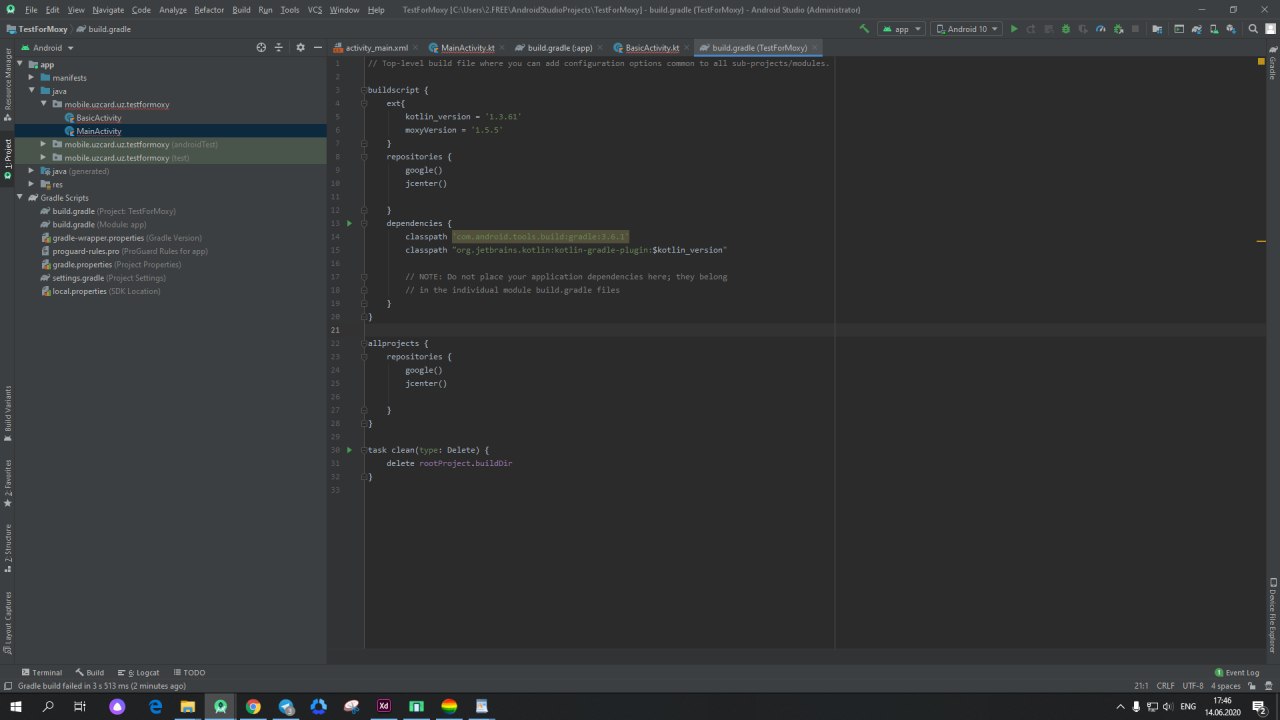Image resolution: width=1280 pixels, height=720 pixels.
Task: Run the app with the green play icon
Action: click(x=1014, y=29)
